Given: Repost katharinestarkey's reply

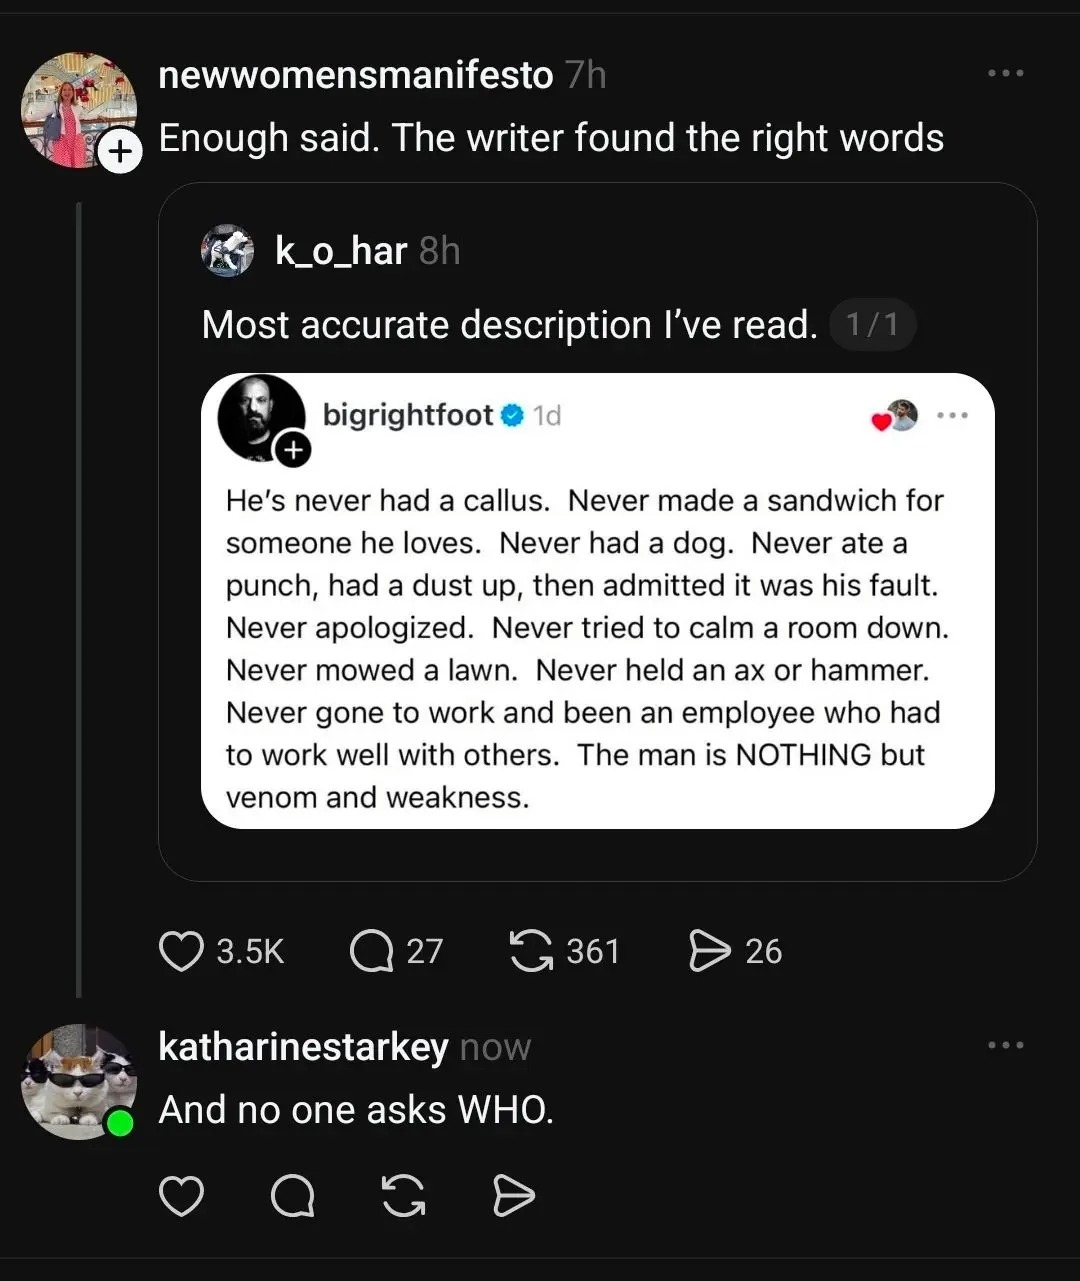Looking at the screenshot, I should tap(402, 1195).
